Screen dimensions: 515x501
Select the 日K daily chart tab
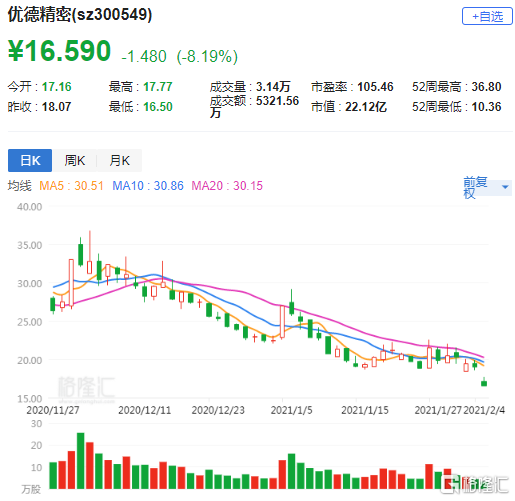30,160
